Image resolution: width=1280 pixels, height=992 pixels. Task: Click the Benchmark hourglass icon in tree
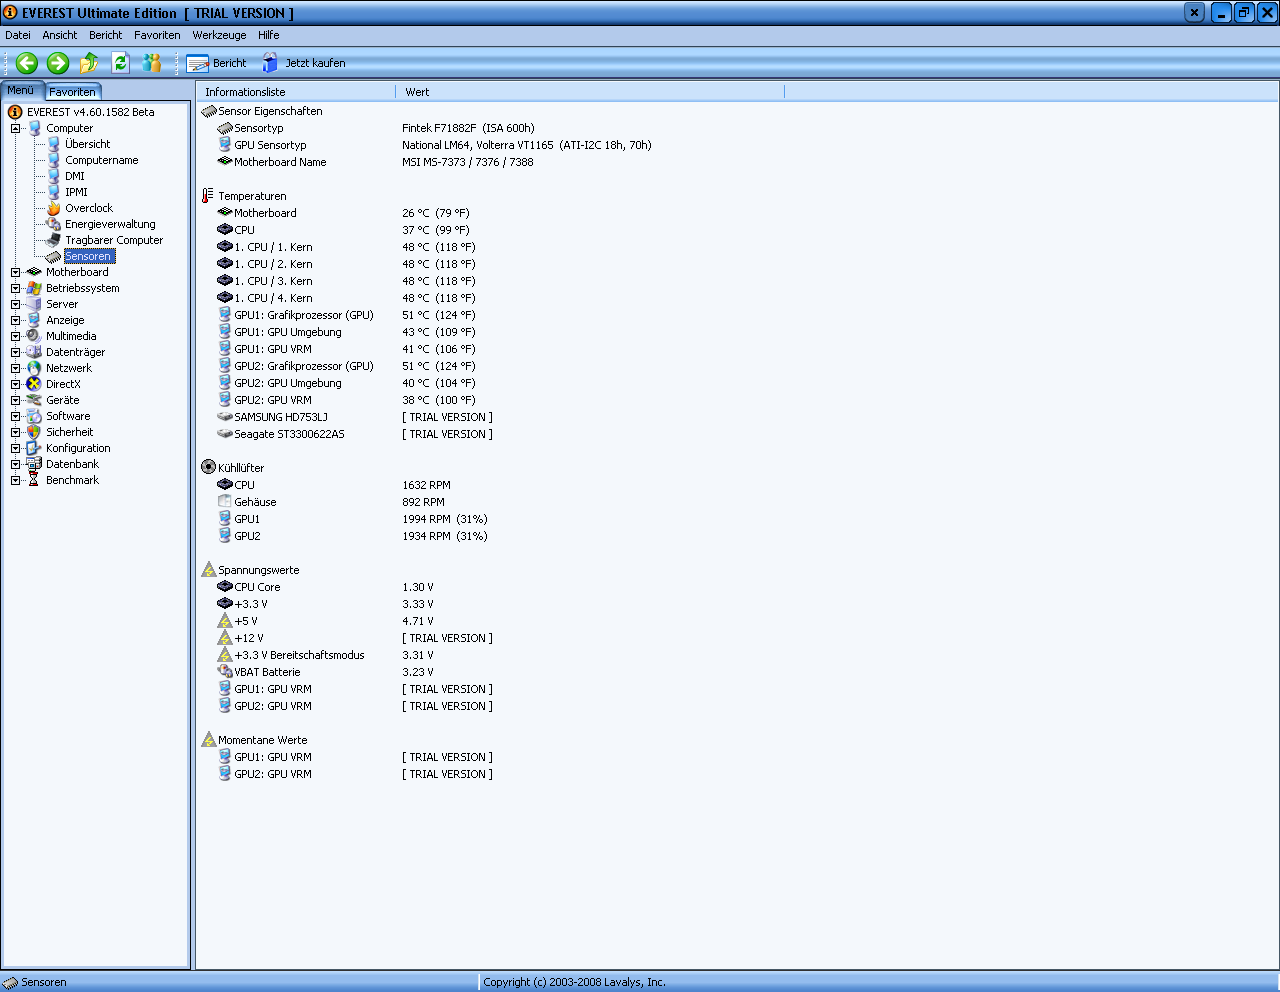pyautogui.click(x=34, y=480)
